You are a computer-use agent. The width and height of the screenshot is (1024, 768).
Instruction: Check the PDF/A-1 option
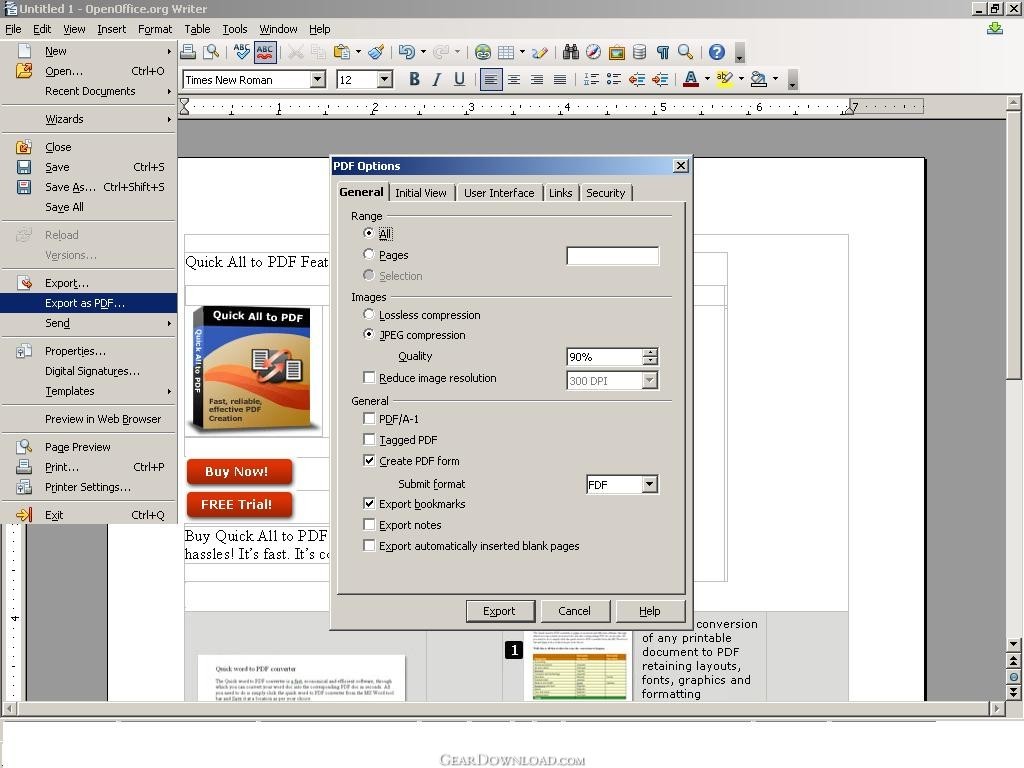(x=369, y=419)
